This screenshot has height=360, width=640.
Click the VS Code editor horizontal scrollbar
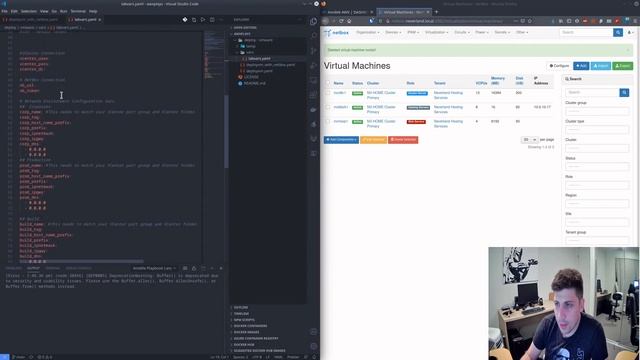(x=82, y=261)
